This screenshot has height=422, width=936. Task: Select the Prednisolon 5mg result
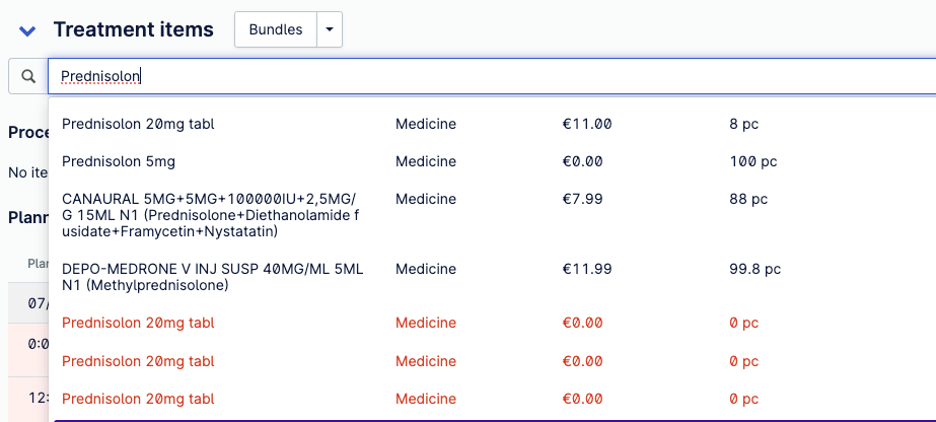[492, 161]
